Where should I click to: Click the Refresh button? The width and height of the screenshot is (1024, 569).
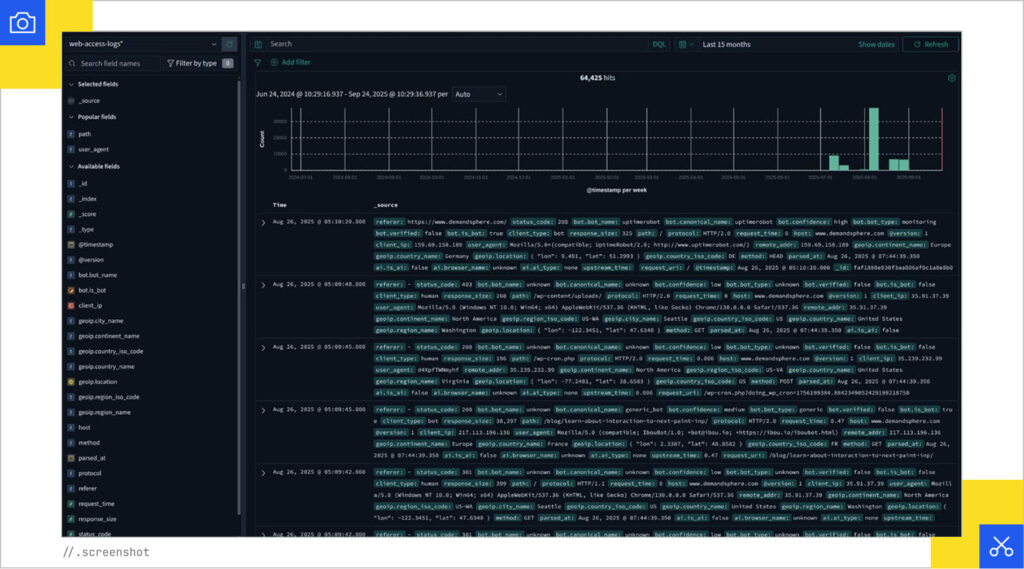click(x=931, y=44)
